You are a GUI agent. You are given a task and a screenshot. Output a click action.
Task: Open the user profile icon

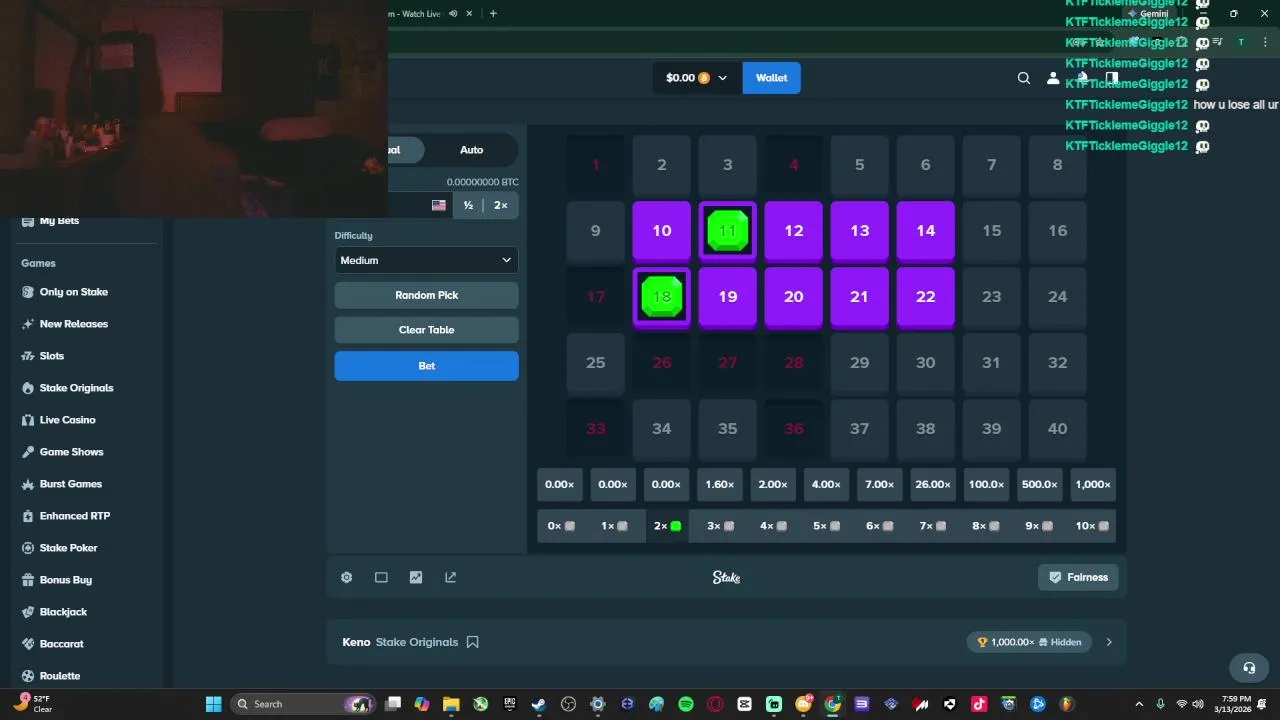(x=1053, y=78)
